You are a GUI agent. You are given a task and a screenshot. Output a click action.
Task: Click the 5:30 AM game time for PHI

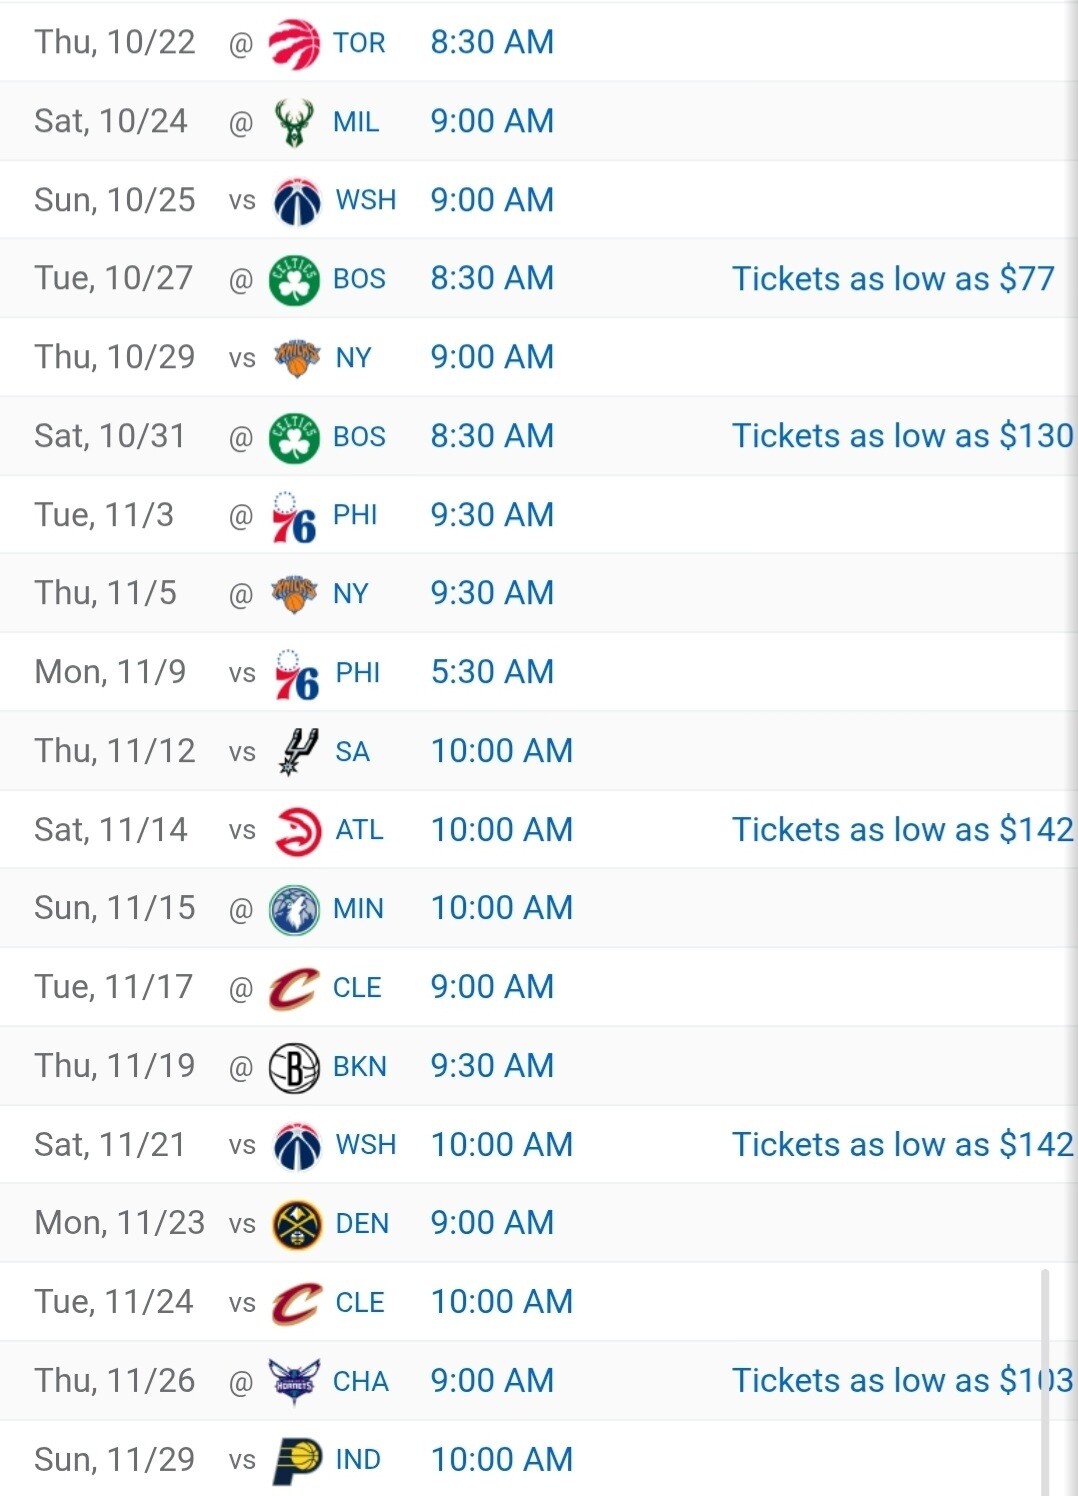tap(492, 672)
